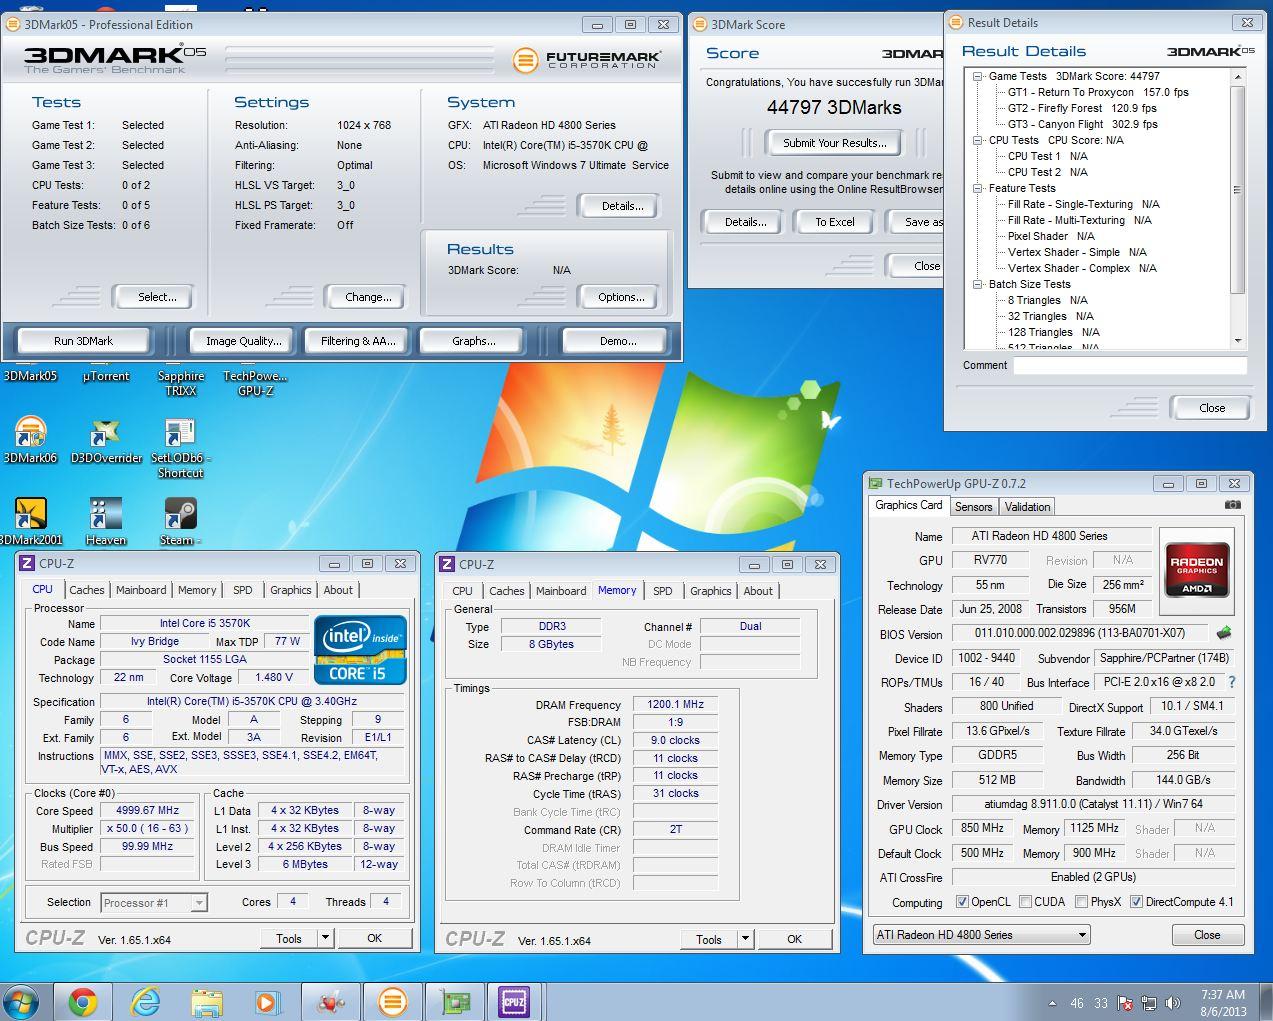The image size is (1273, 1021).
Task: Collapse the Game Tests tree node
Action: [977, 76]
